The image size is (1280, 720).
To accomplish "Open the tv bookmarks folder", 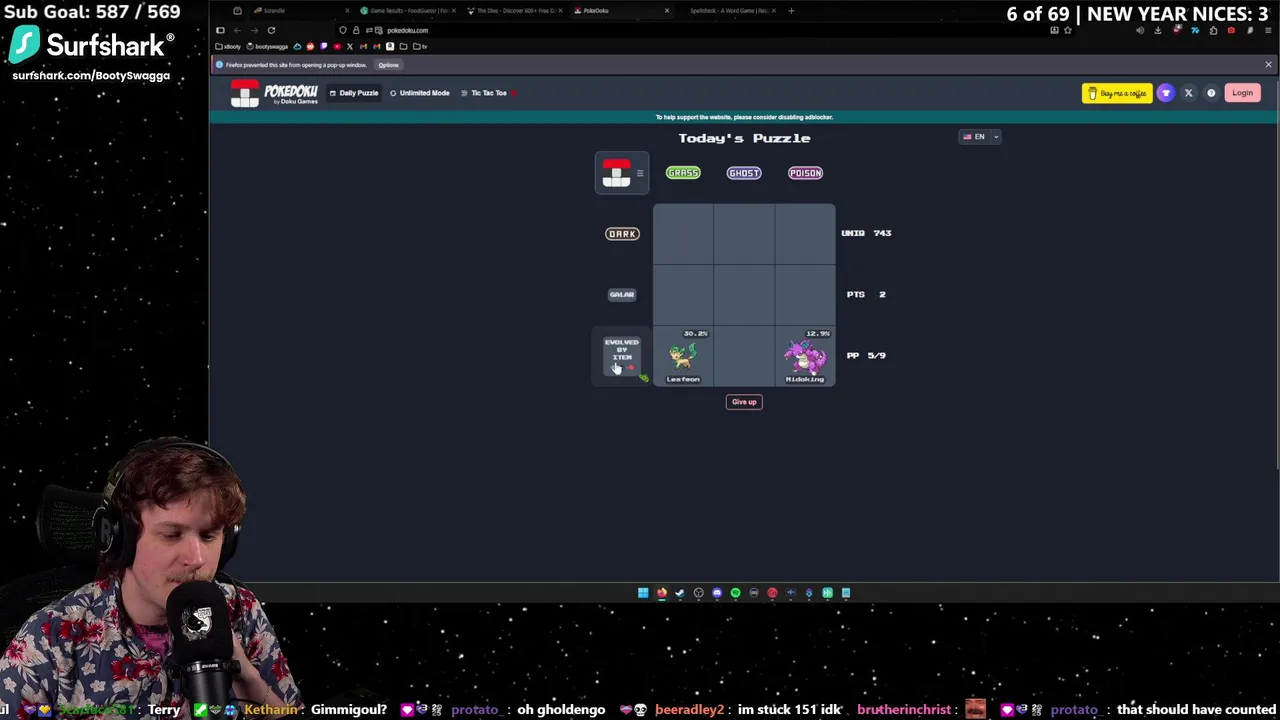I will tap(419, 46).
